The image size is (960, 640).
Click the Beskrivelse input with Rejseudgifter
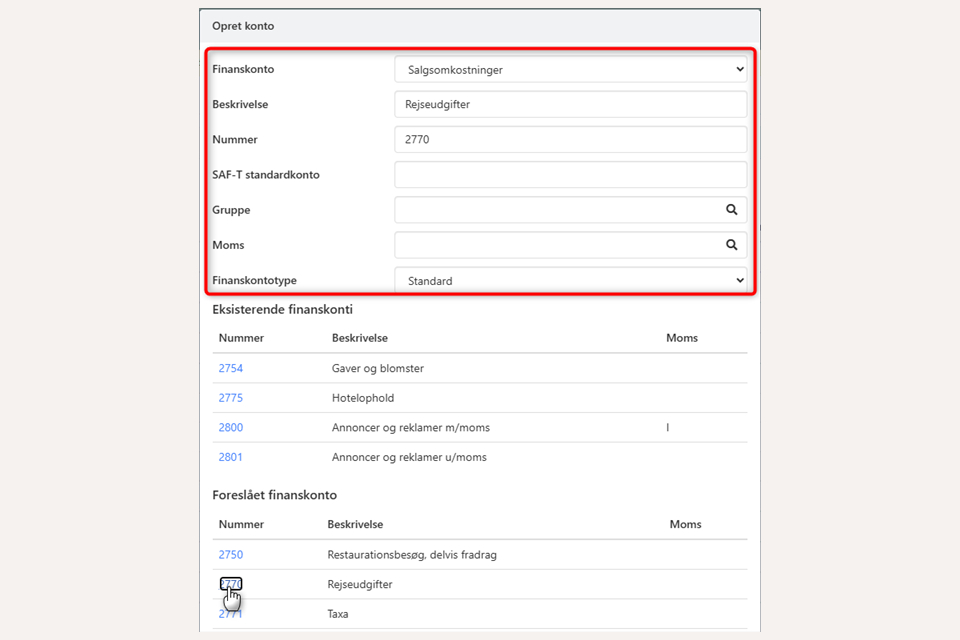pos(570,105)
